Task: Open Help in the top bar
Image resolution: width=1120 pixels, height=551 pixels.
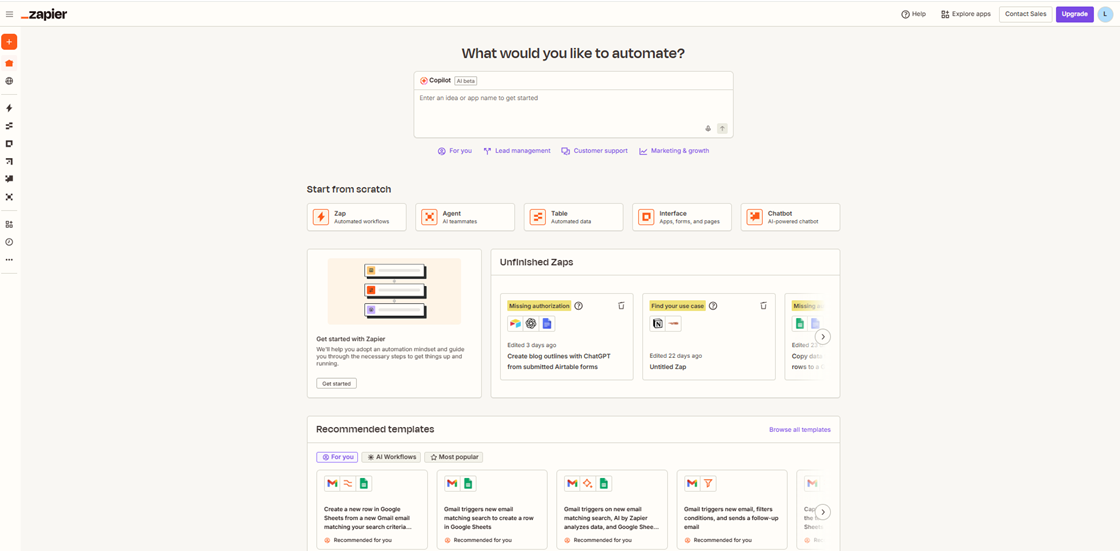Action: (x=914, y=14)
